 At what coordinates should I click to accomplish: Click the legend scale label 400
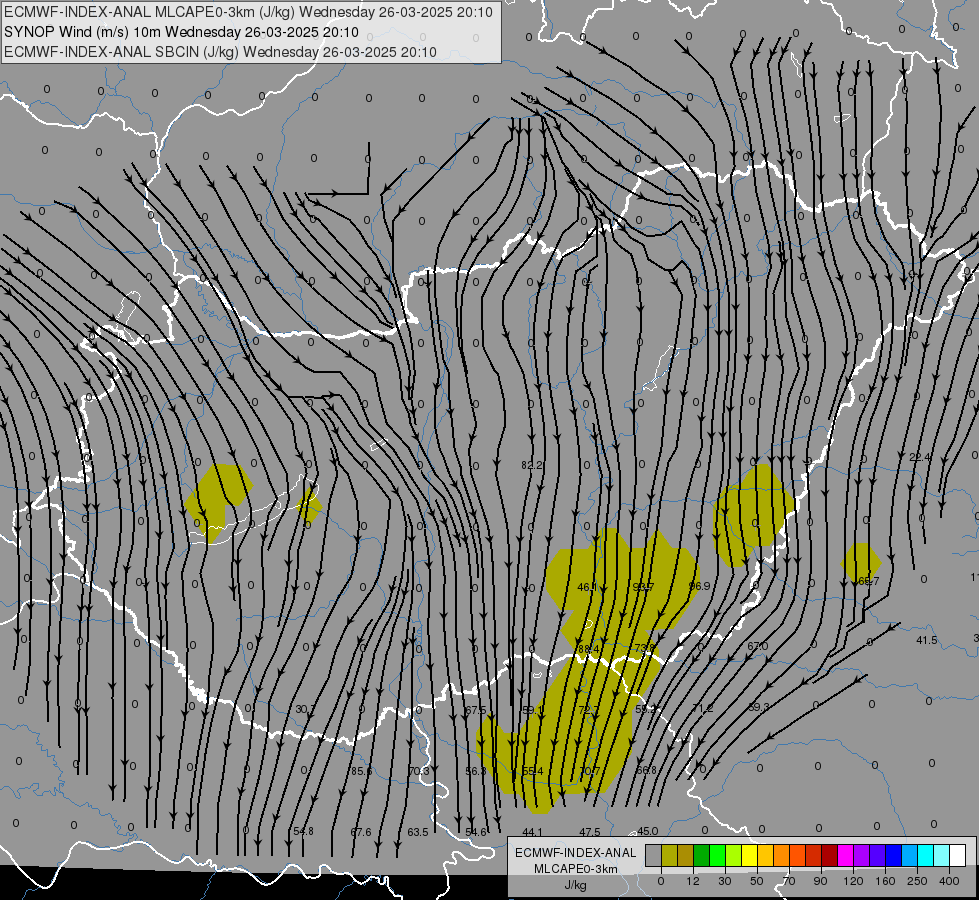coord(949,882)
